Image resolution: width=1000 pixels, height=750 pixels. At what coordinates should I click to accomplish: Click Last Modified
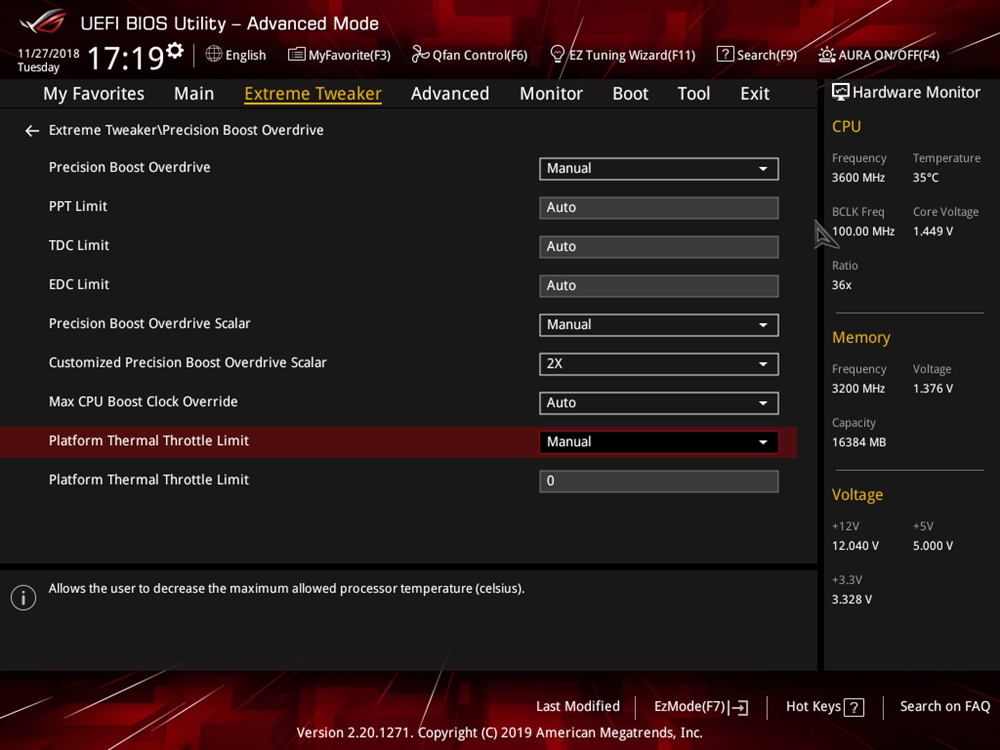coord(578,707)
